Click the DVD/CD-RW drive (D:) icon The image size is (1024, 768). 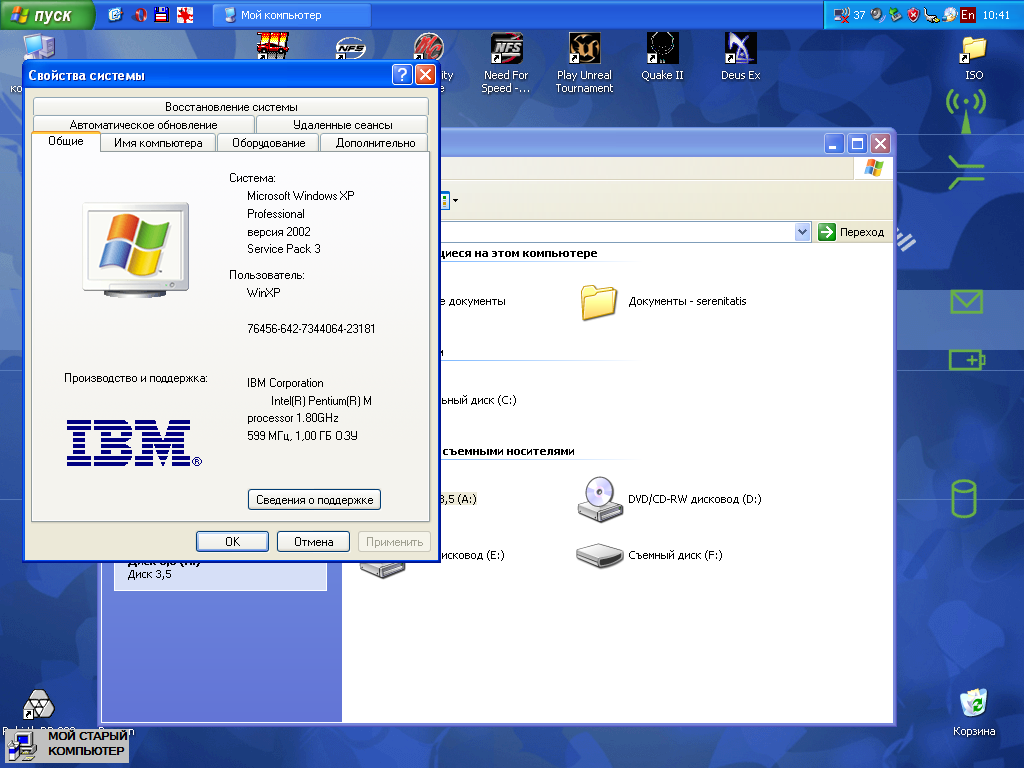600,499
